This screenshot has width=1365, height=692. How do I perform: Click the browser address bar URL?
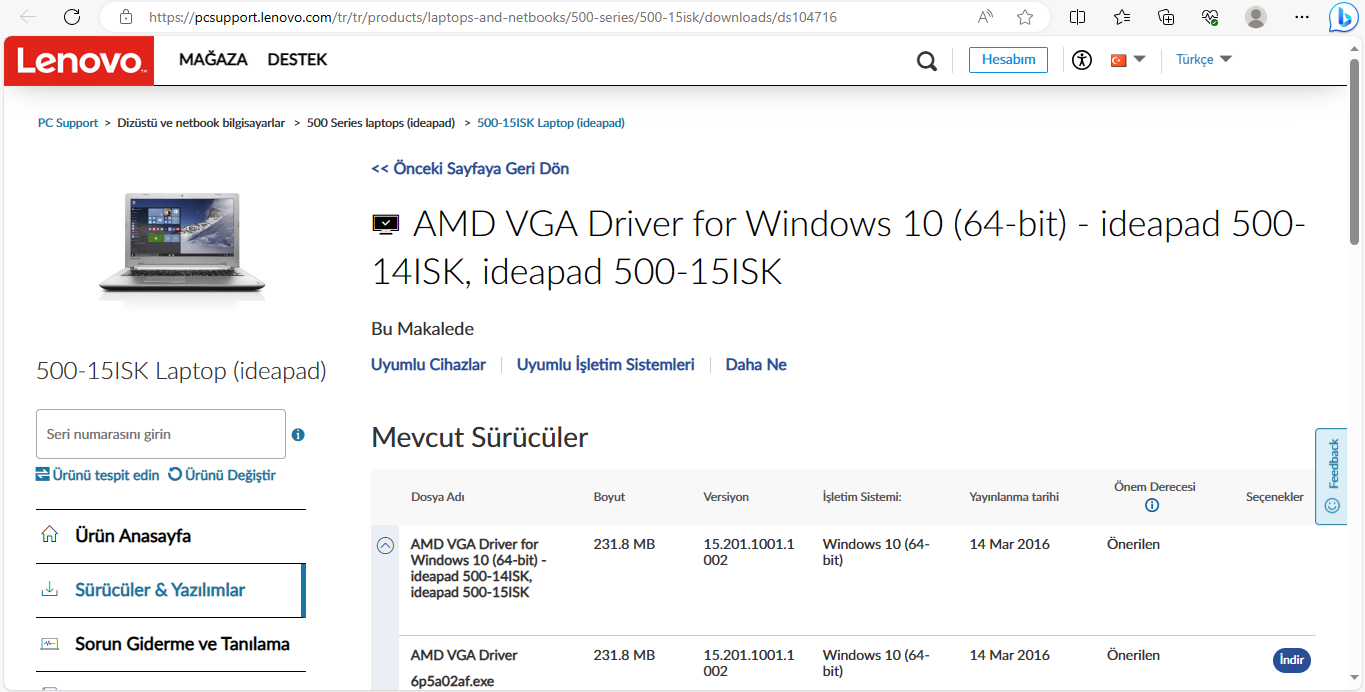coord(492,17)
